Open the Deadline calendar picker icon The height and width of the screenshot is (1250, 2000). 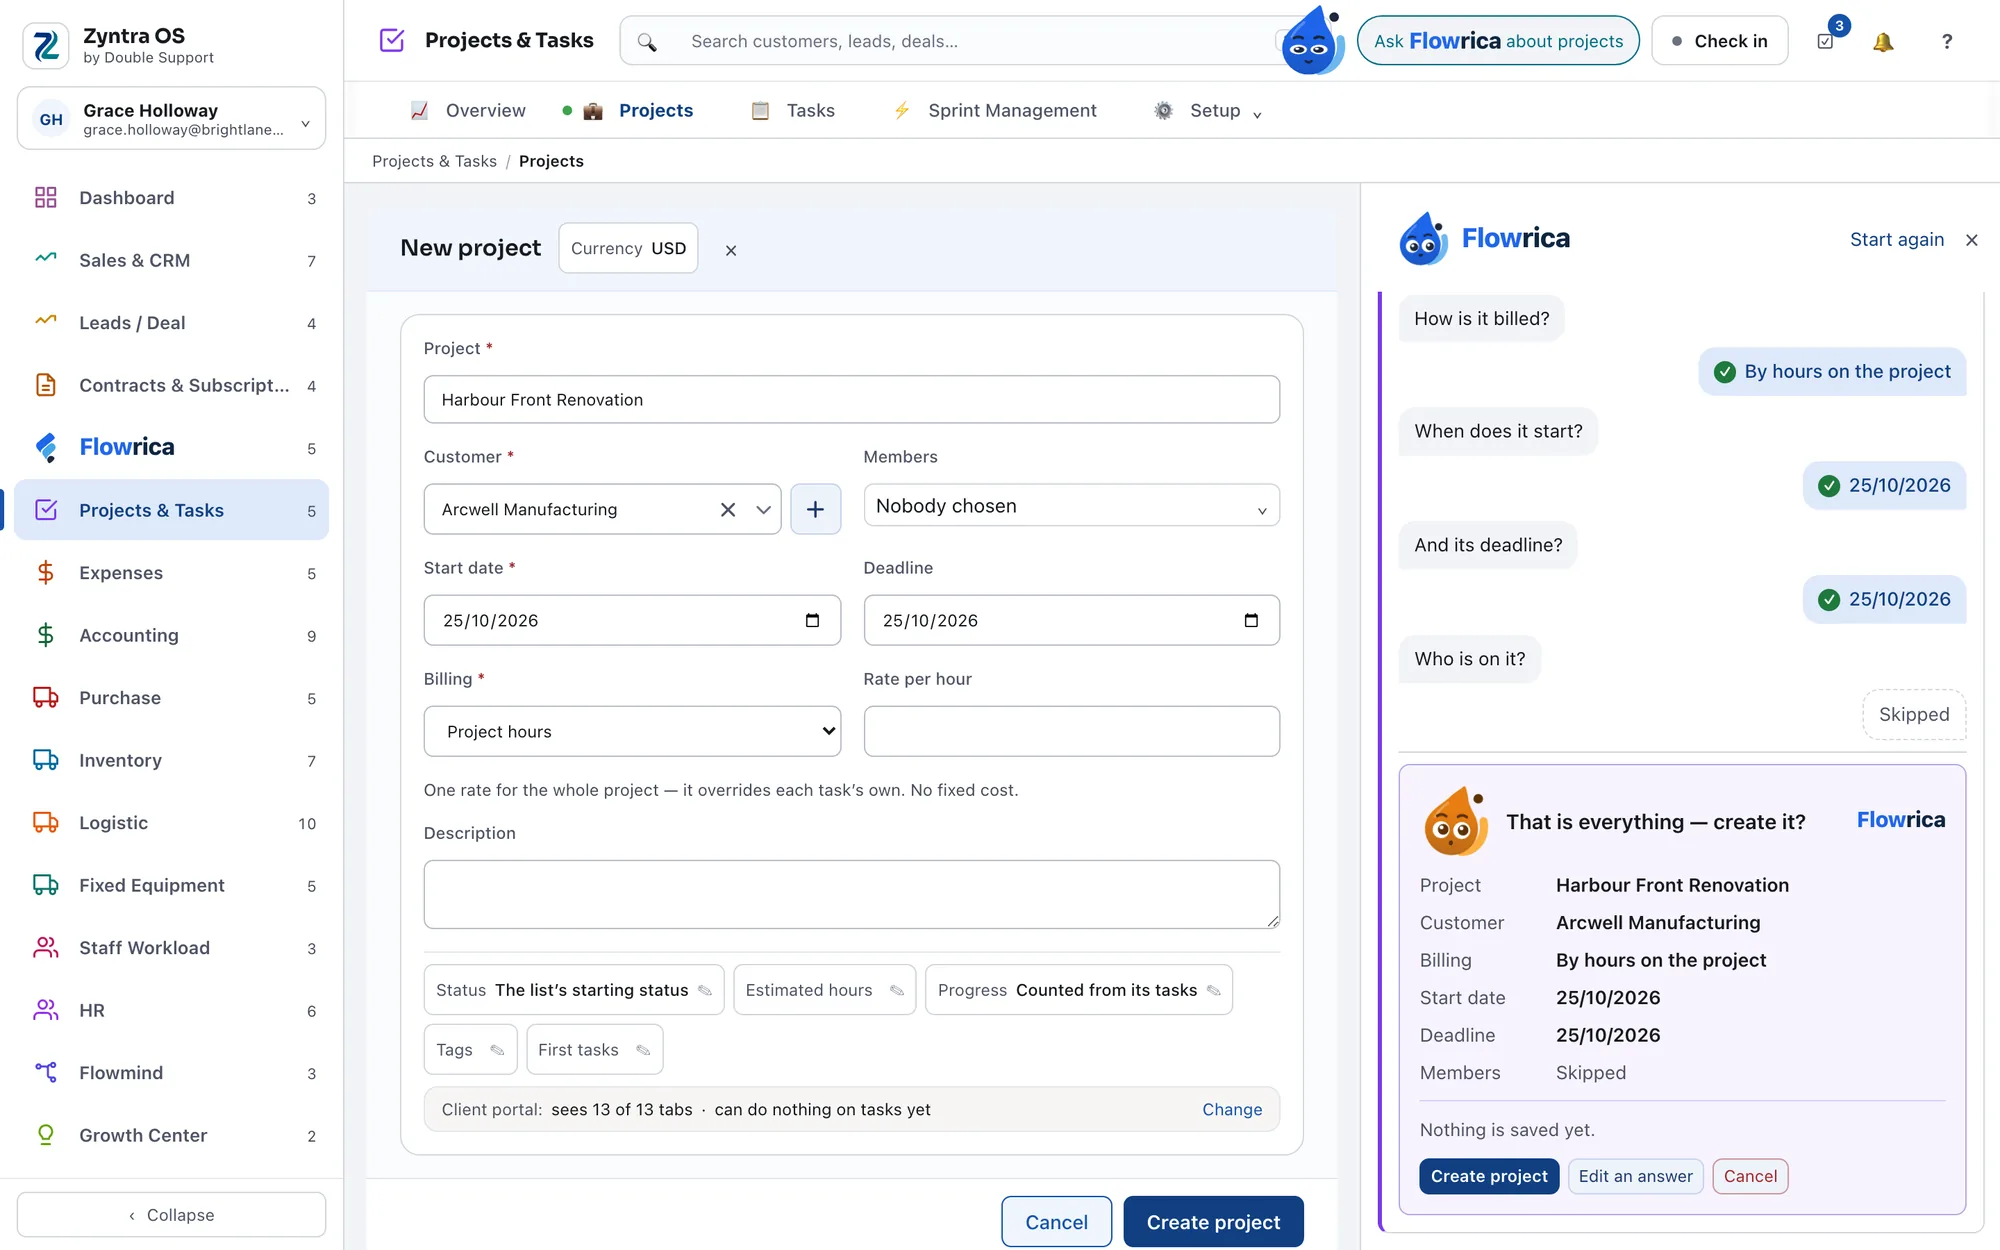coord(1251,620)
